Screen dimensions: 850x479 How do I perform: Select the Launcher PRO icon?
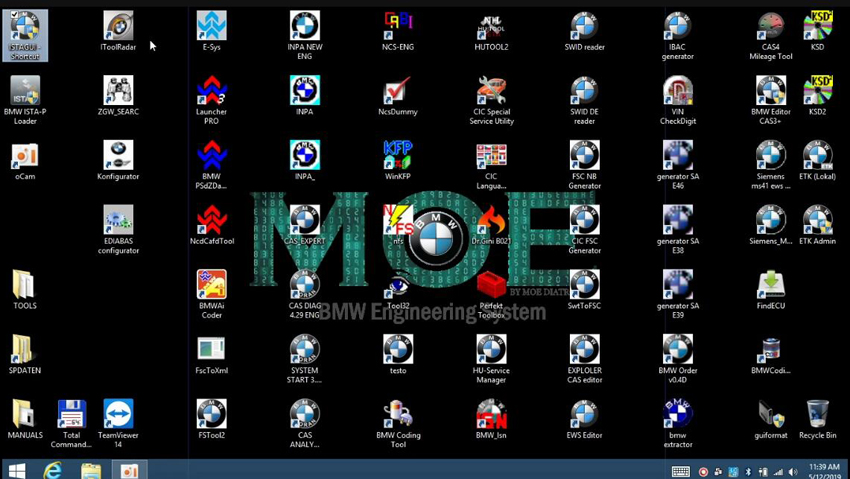(211, 100)
